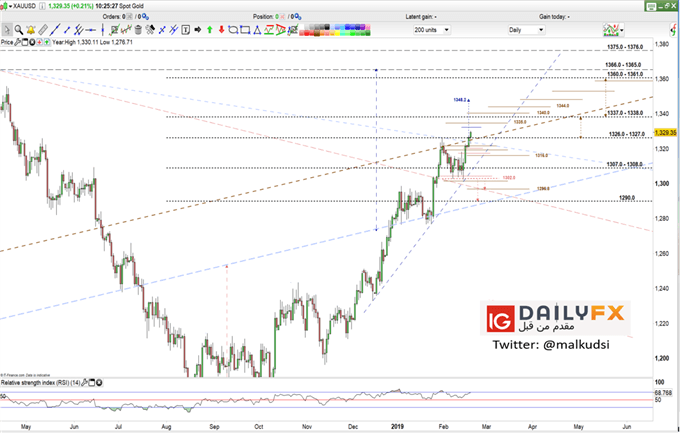The image size is (680, 433).
Task: Close the RSI indicator panel
Action: (99, 383)
